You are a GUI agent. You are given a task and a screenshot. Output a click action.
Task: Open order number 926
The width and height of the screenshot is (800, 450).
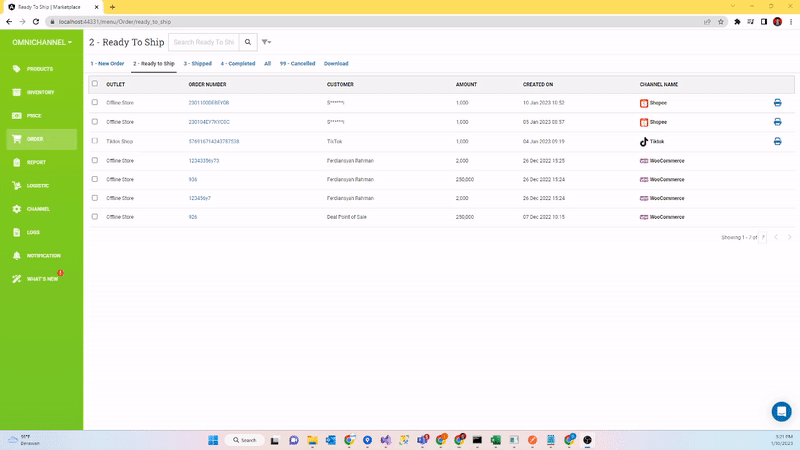[193, 217]
